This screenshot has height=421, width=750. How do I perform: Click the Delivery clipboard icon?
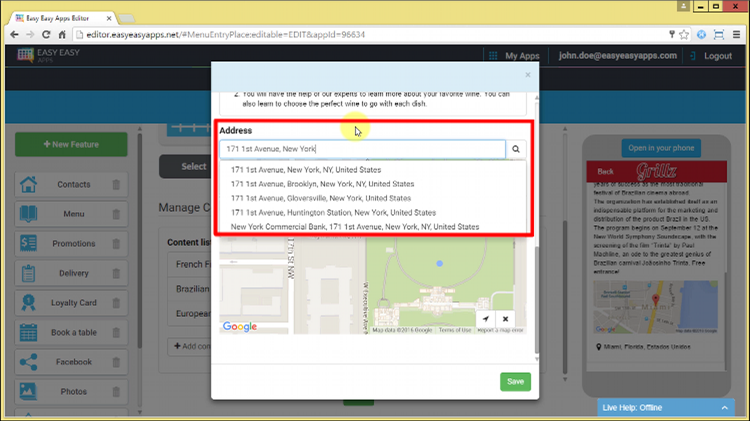click(28, 273)
